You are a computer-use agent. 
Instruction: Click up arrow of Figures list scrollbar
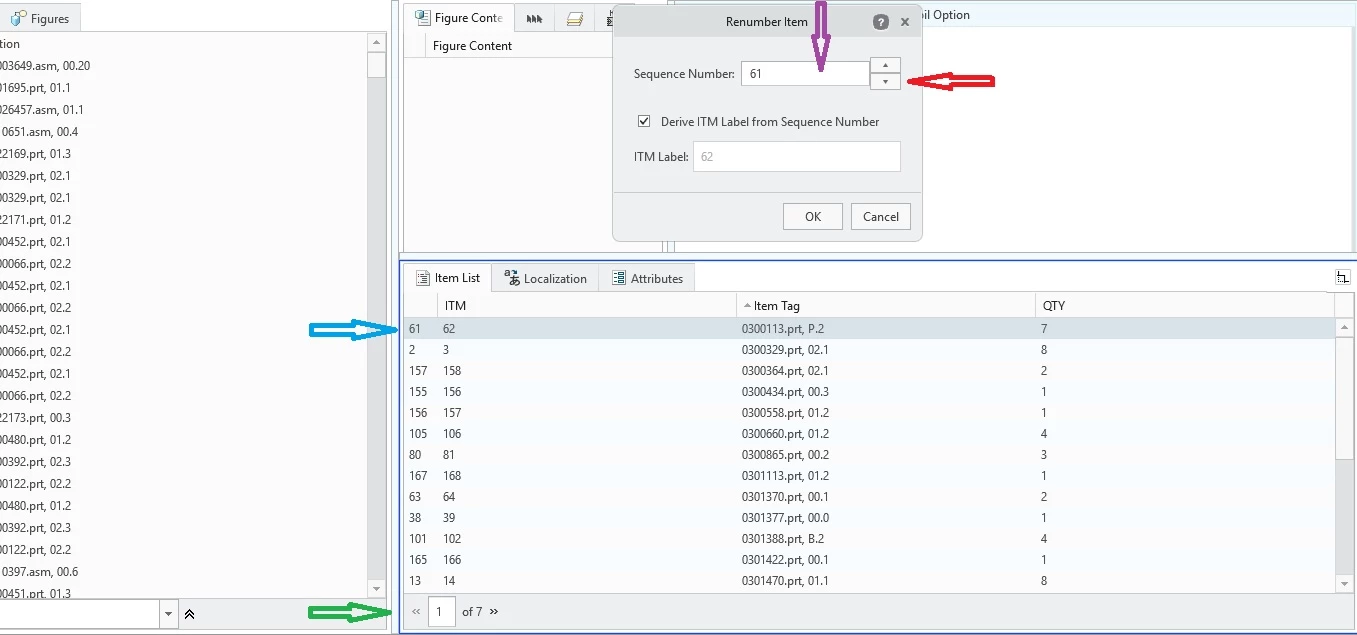(x=376, y=42)
